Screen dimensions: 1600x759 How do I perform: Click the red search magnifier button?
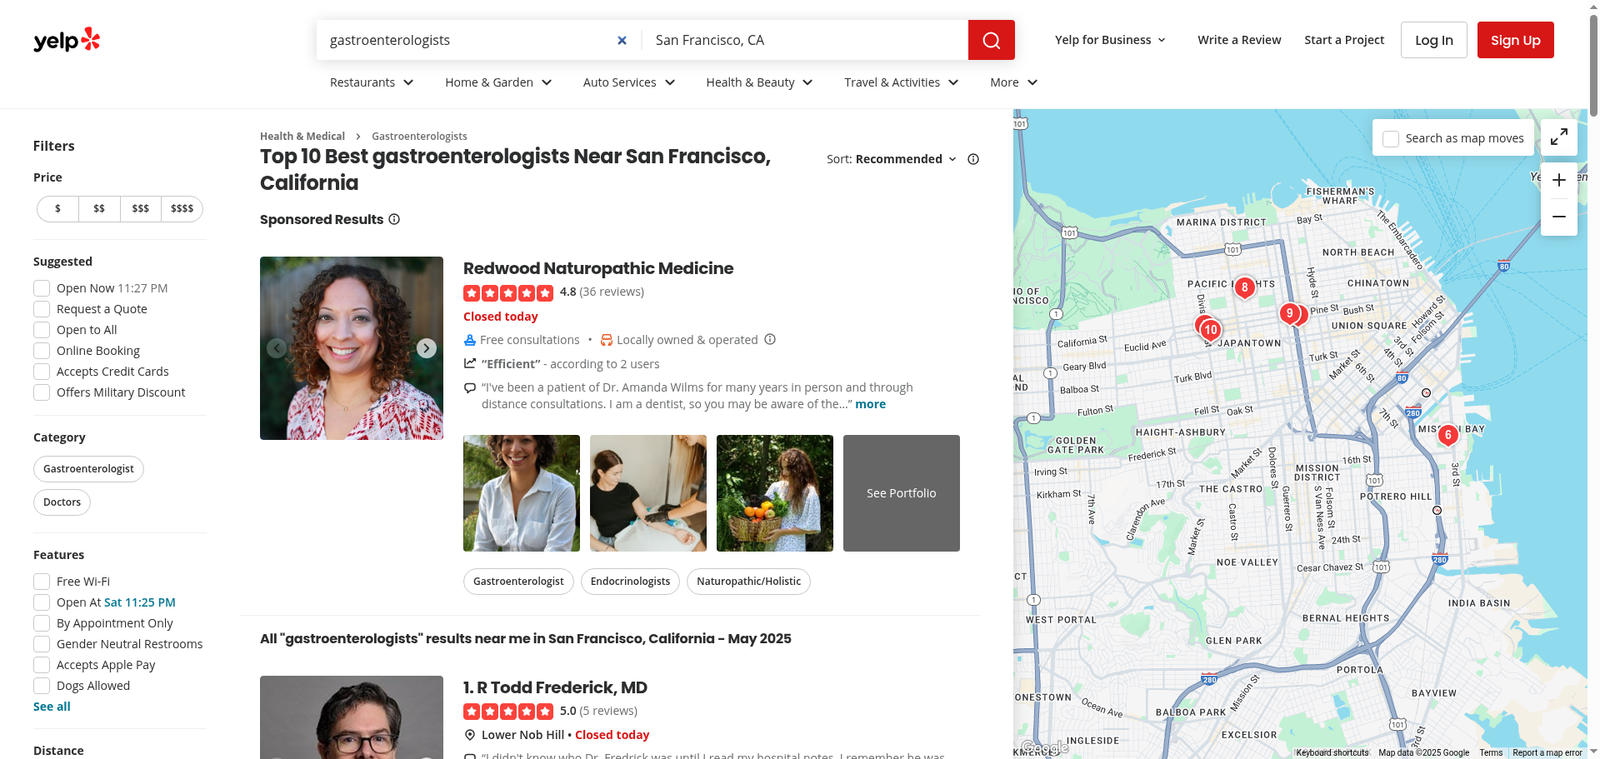pos(991,40)
